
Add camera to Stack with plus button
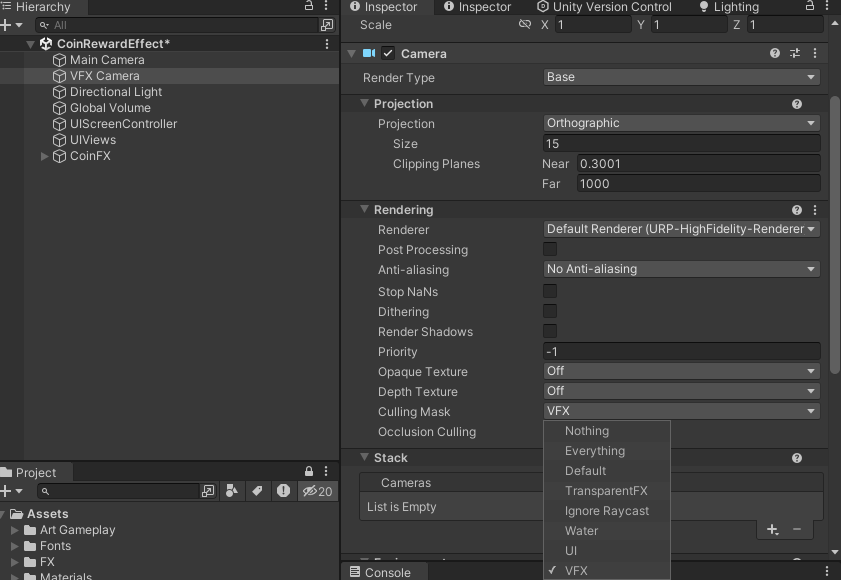(x=772, y=530)
